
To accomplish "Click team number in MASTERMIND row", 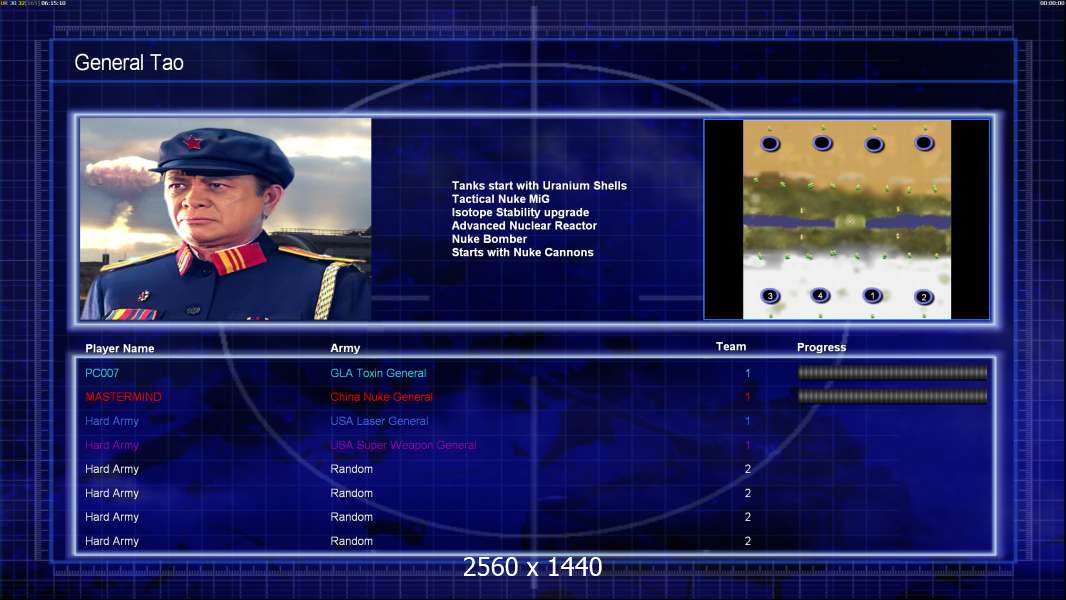I will point(747,397).
